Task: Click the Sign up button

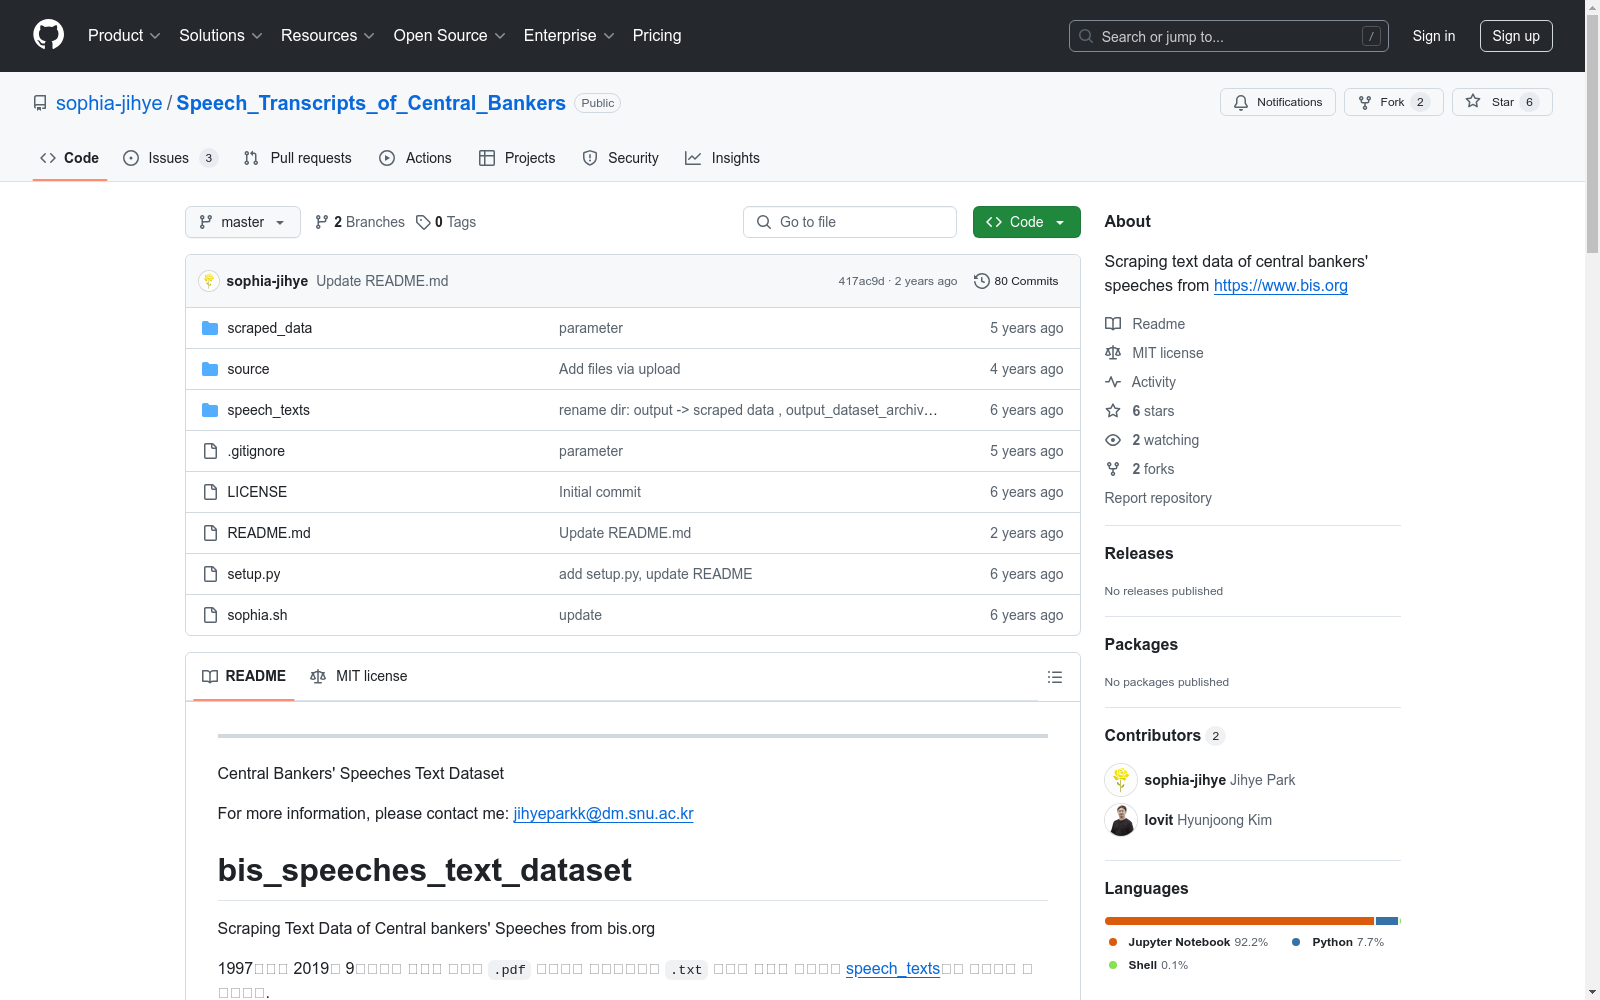Action: click(1516, 36)
